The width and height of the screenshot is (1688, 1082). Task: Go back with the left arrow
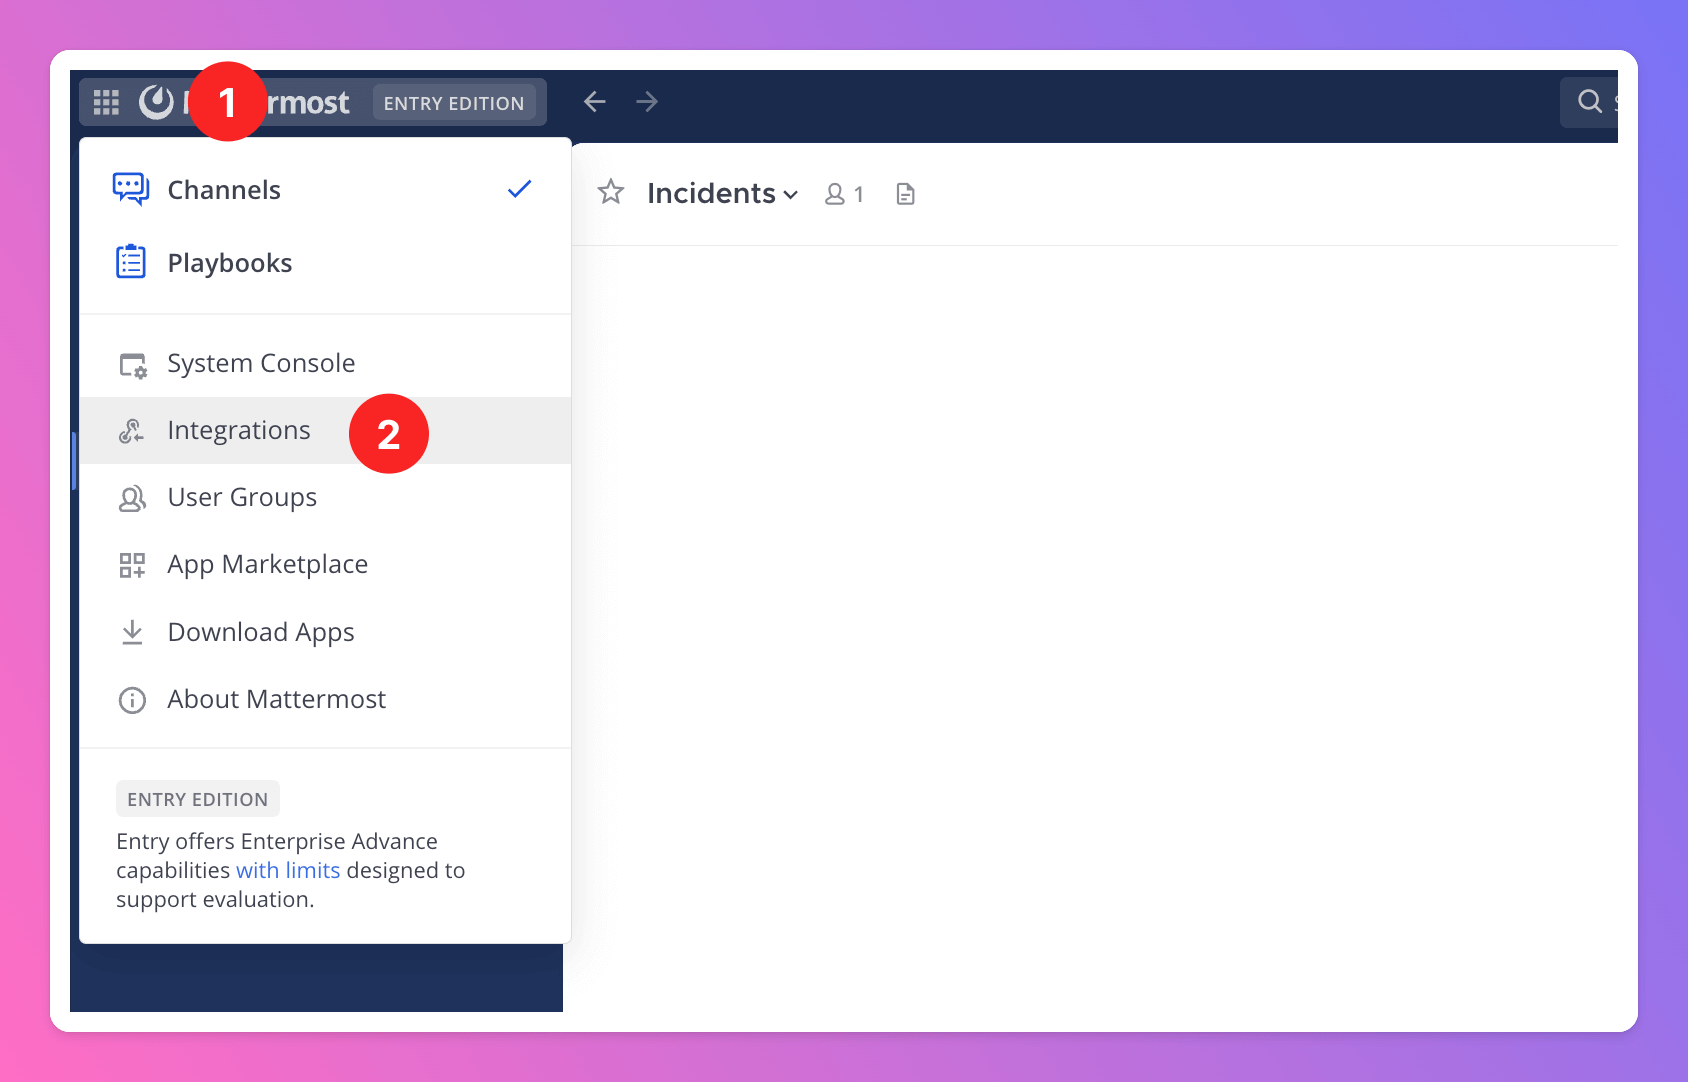tap(595, 102)
